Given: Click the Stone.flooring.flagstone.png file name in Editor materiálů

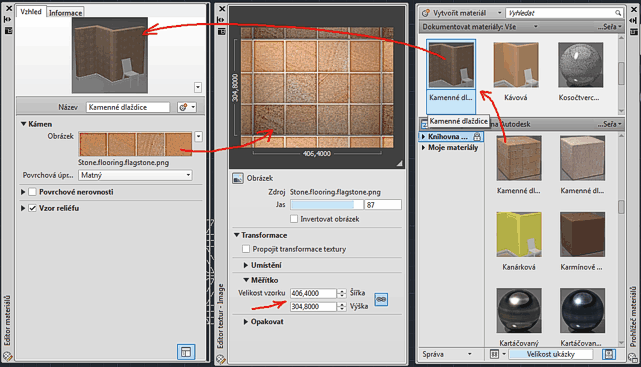Looking at the screenshot, I should pos(123,162).
